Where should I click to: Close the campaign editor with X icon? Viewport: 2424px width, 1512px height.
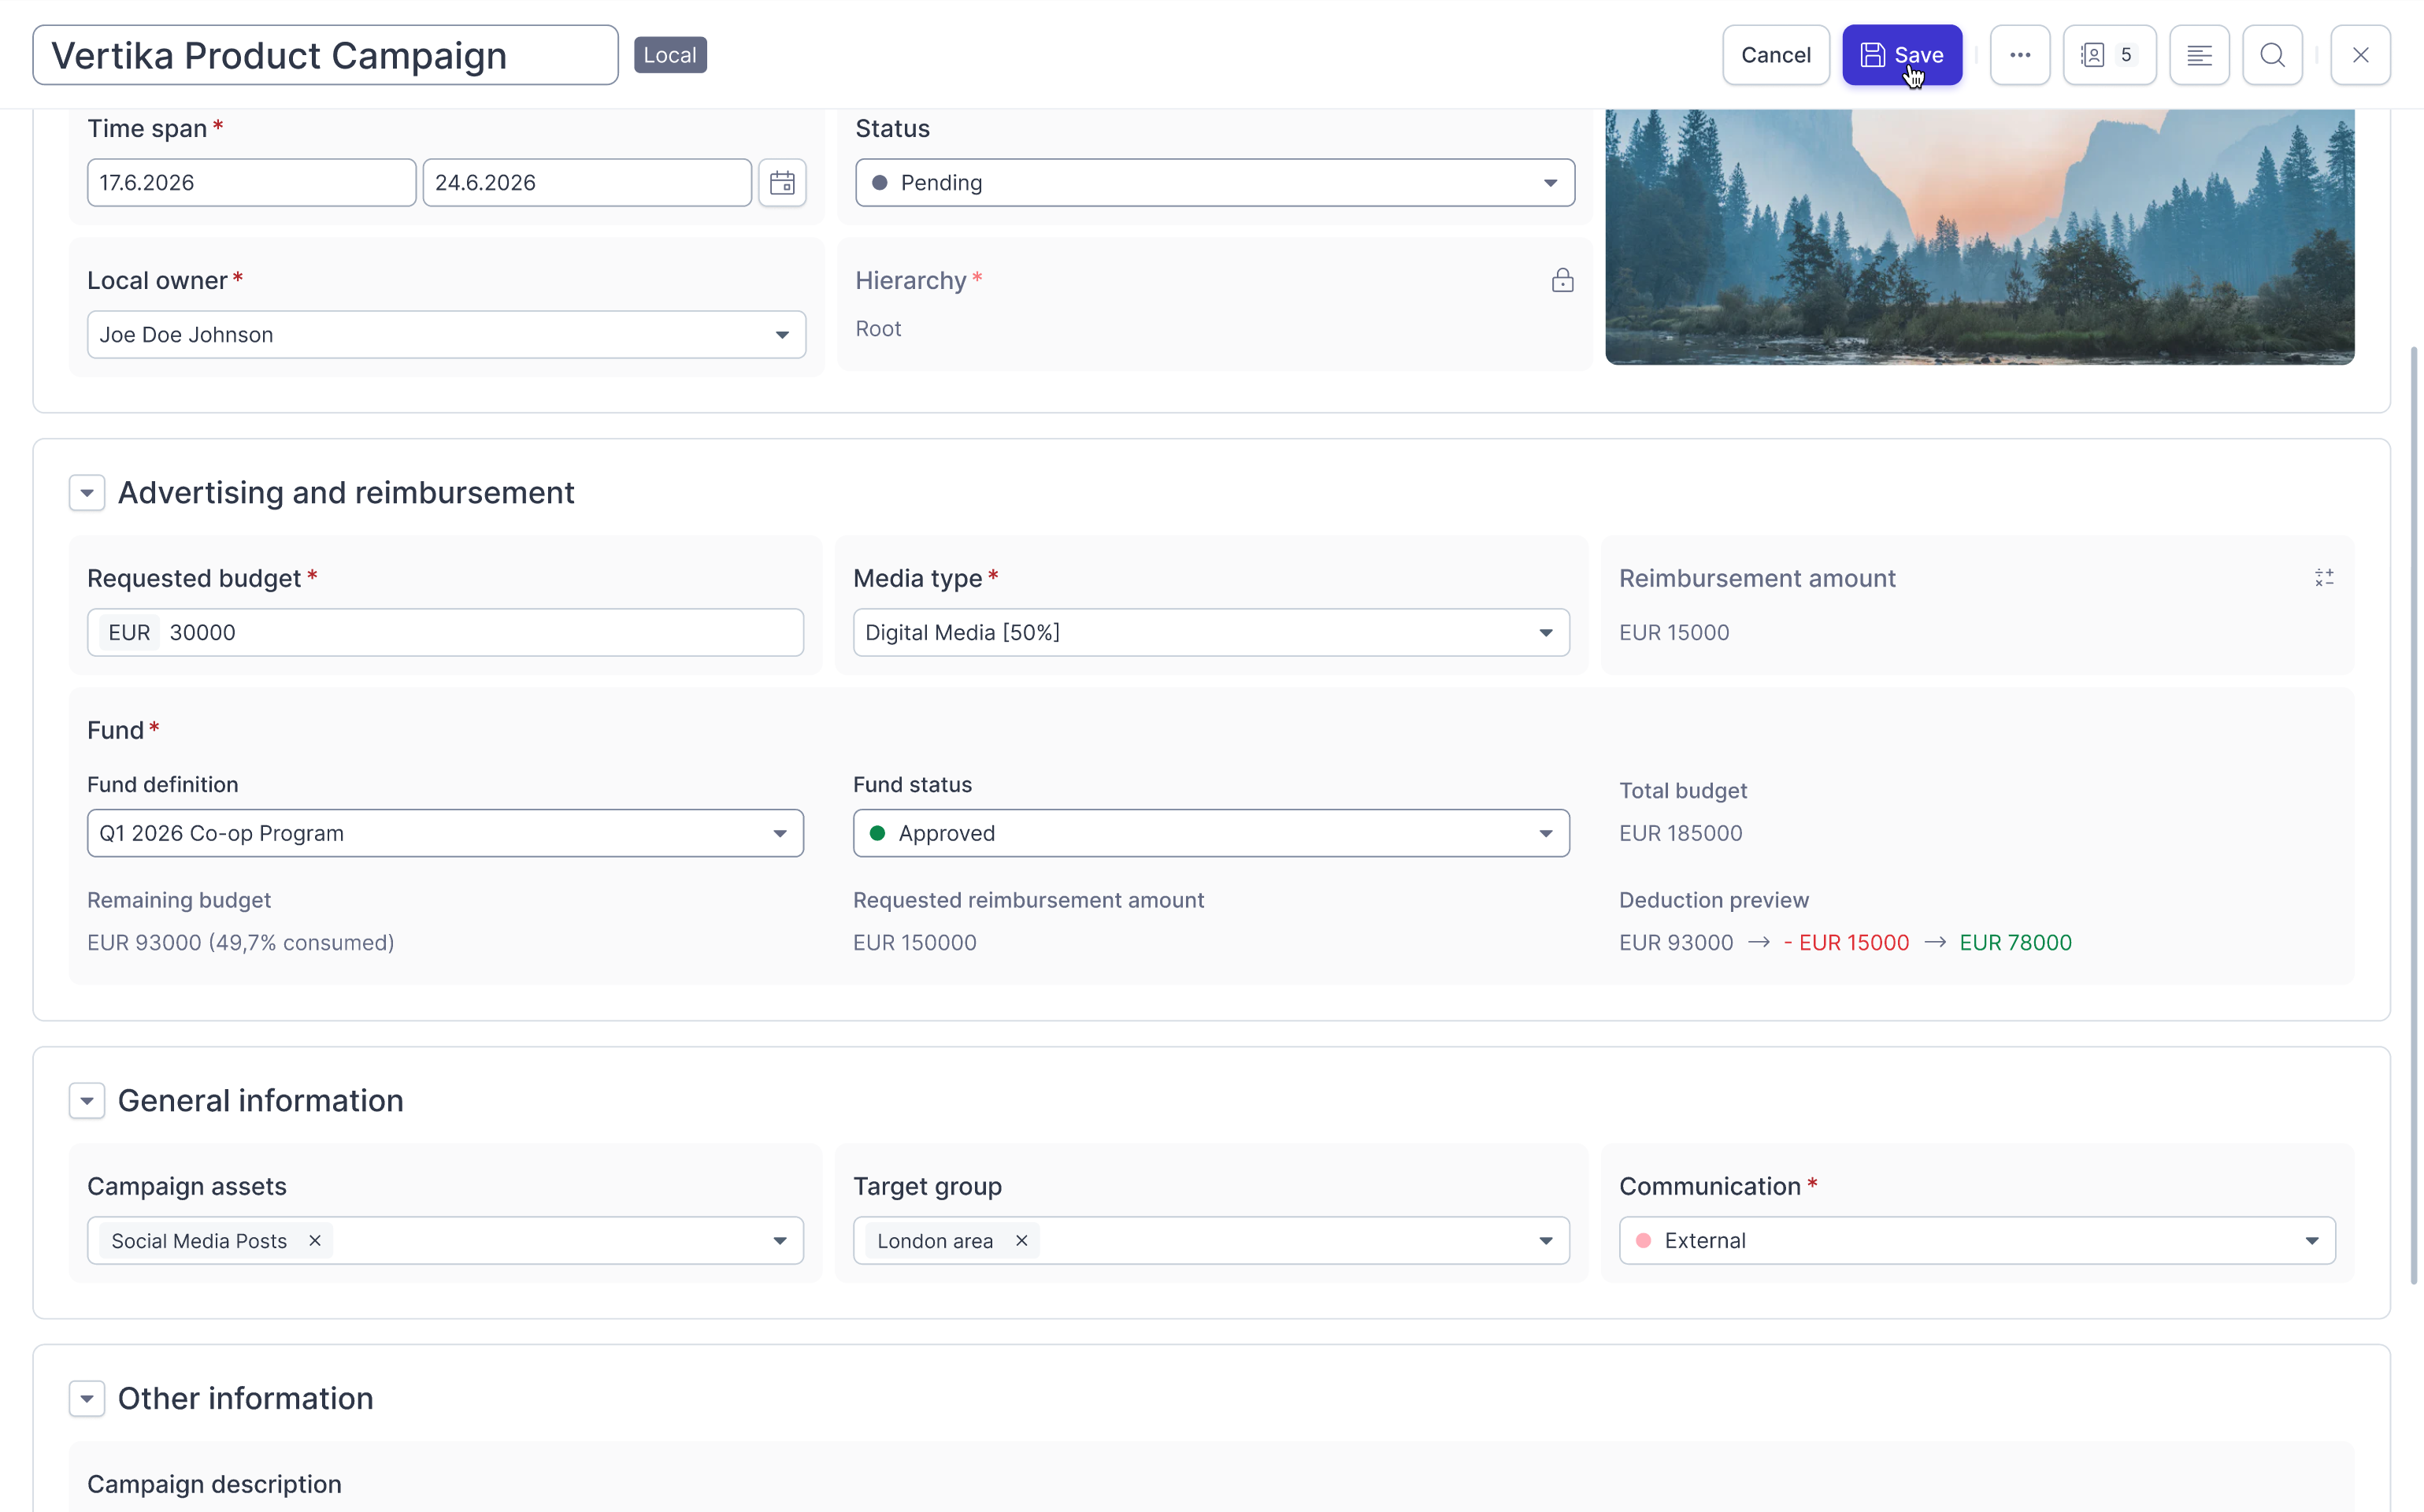click(x=2360, y=55)
